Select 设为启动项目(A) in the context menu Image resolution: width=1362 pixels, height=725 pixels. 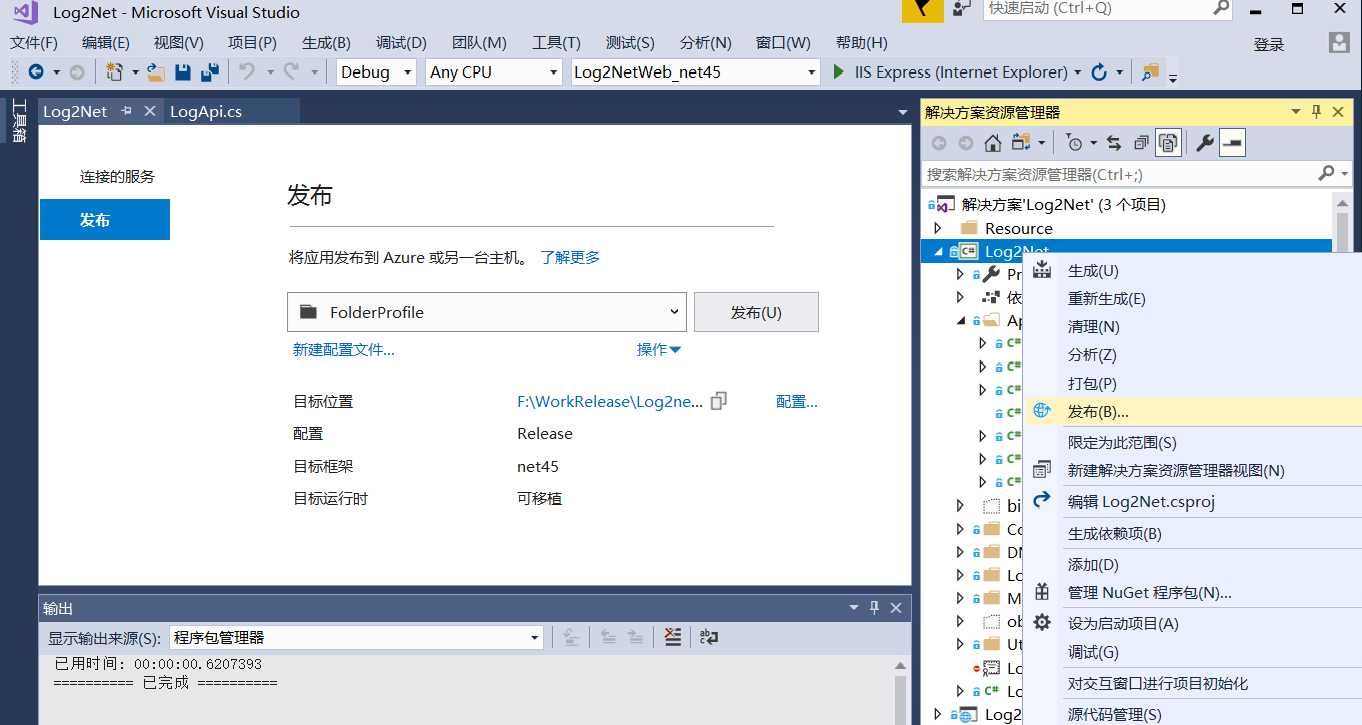tap(1193, 623)
